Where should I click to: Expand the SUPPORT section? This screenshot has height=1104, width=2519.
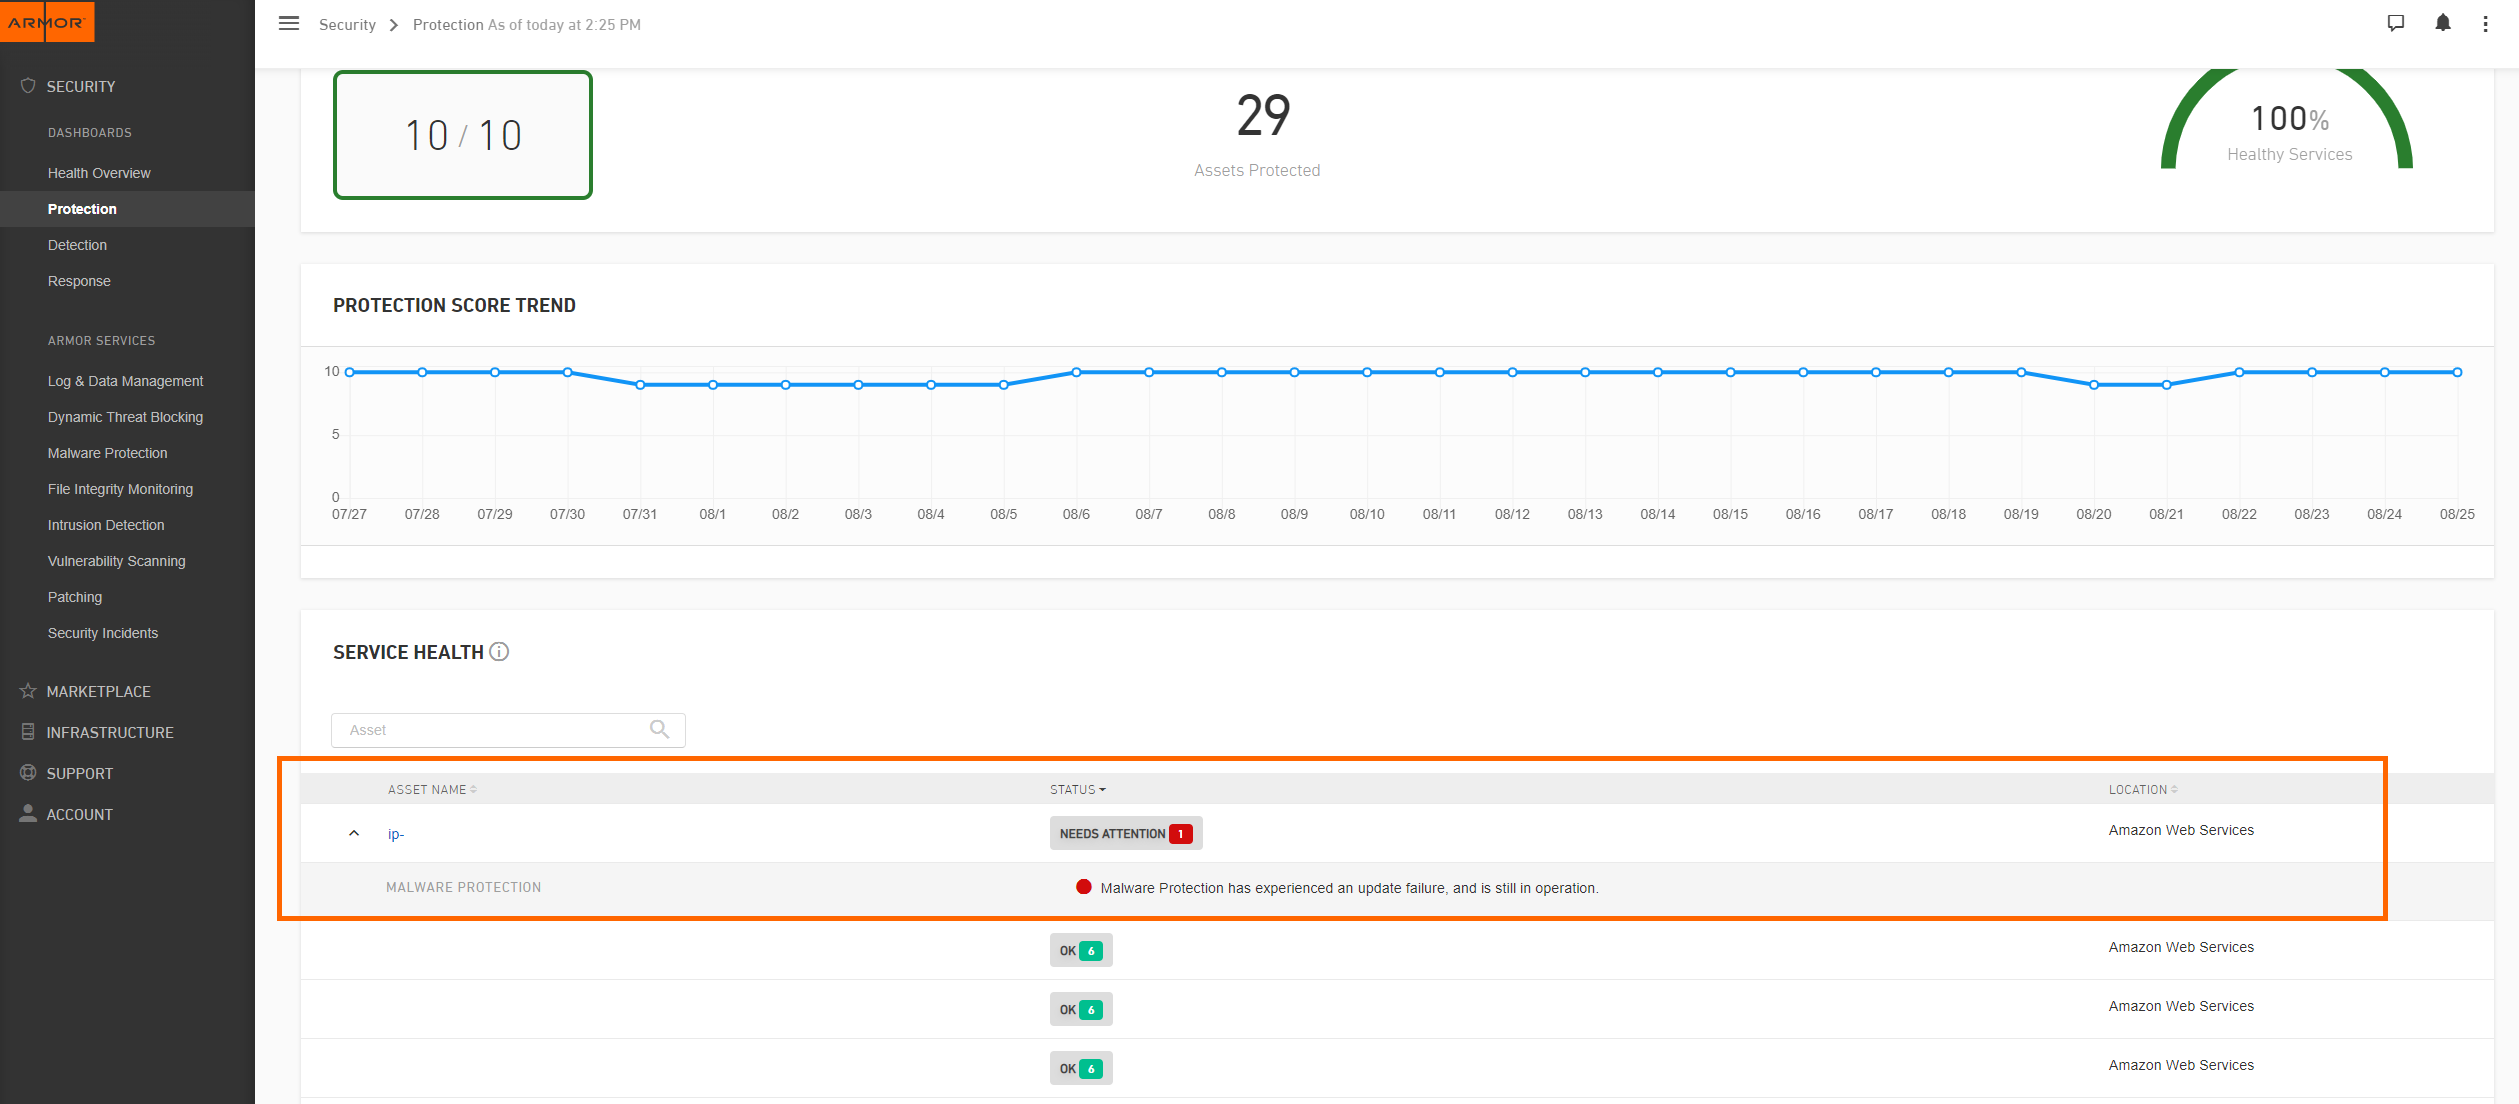[80, 773]
